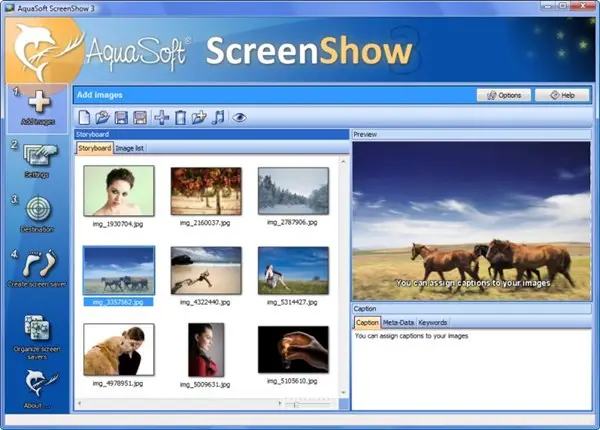
Task: Select thumbnail img_2787906.jpg winter forest
Action: 293,191
